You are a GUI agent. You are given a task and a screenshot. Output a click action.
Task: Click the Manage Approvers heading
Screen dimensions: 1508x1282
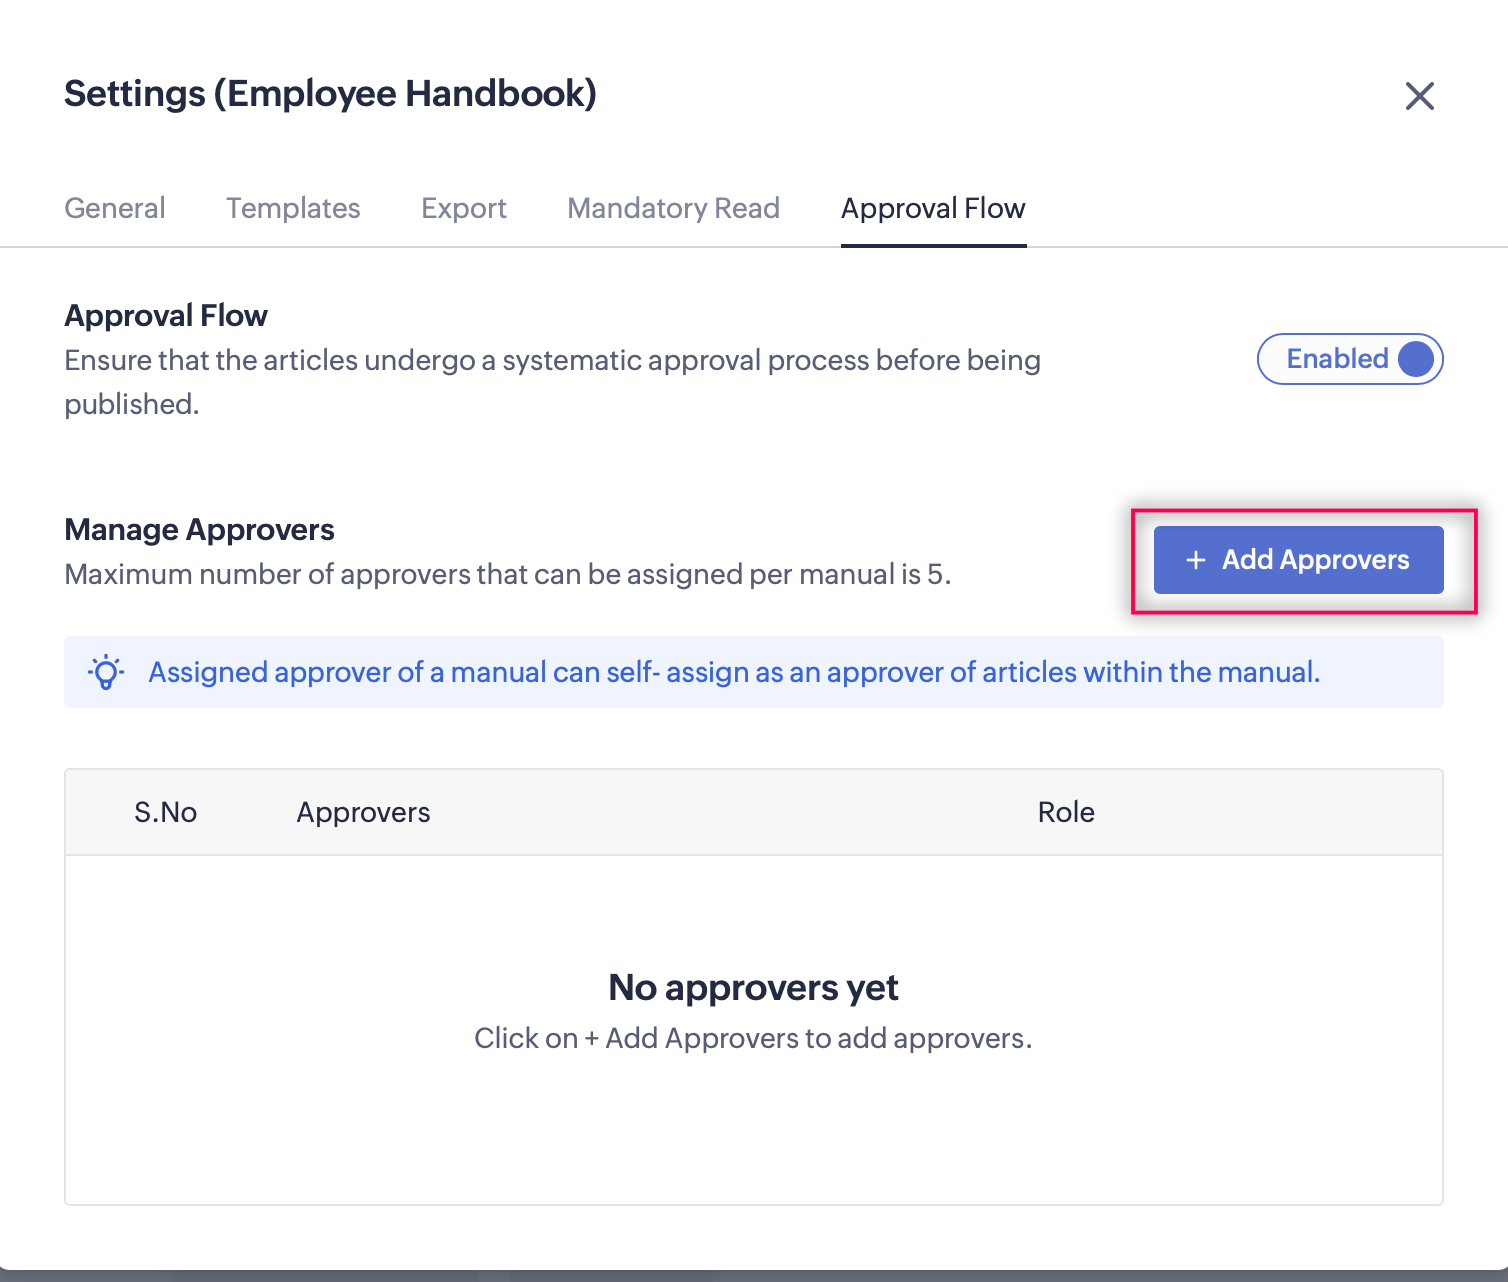point(199,529)
